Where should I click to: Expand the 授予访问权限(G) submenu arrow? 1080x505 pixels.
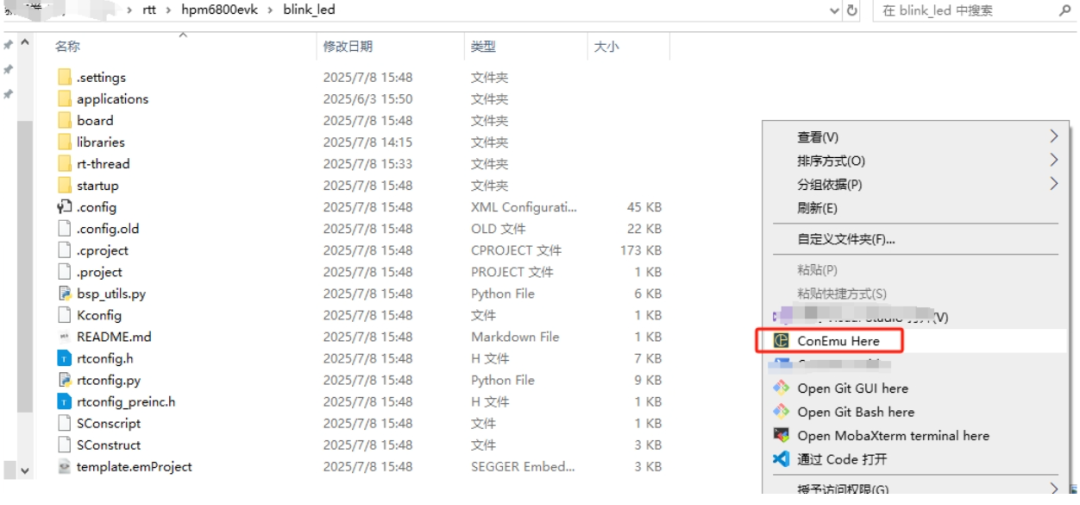[1054, 488]
